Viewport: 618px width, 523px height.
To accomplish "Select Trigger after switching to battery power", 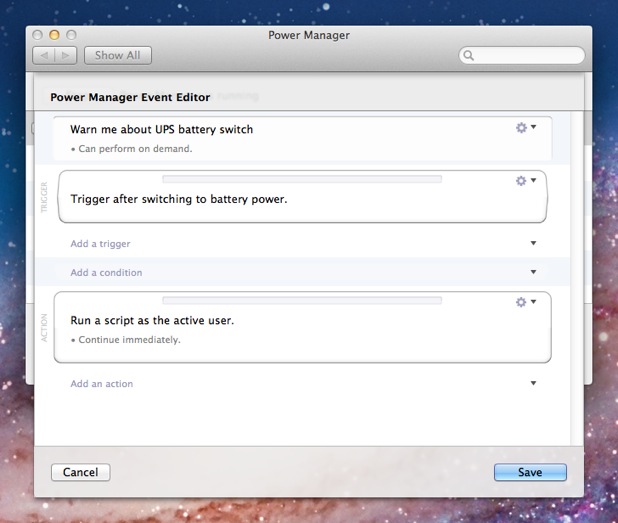I will click(x=179, y=199).
